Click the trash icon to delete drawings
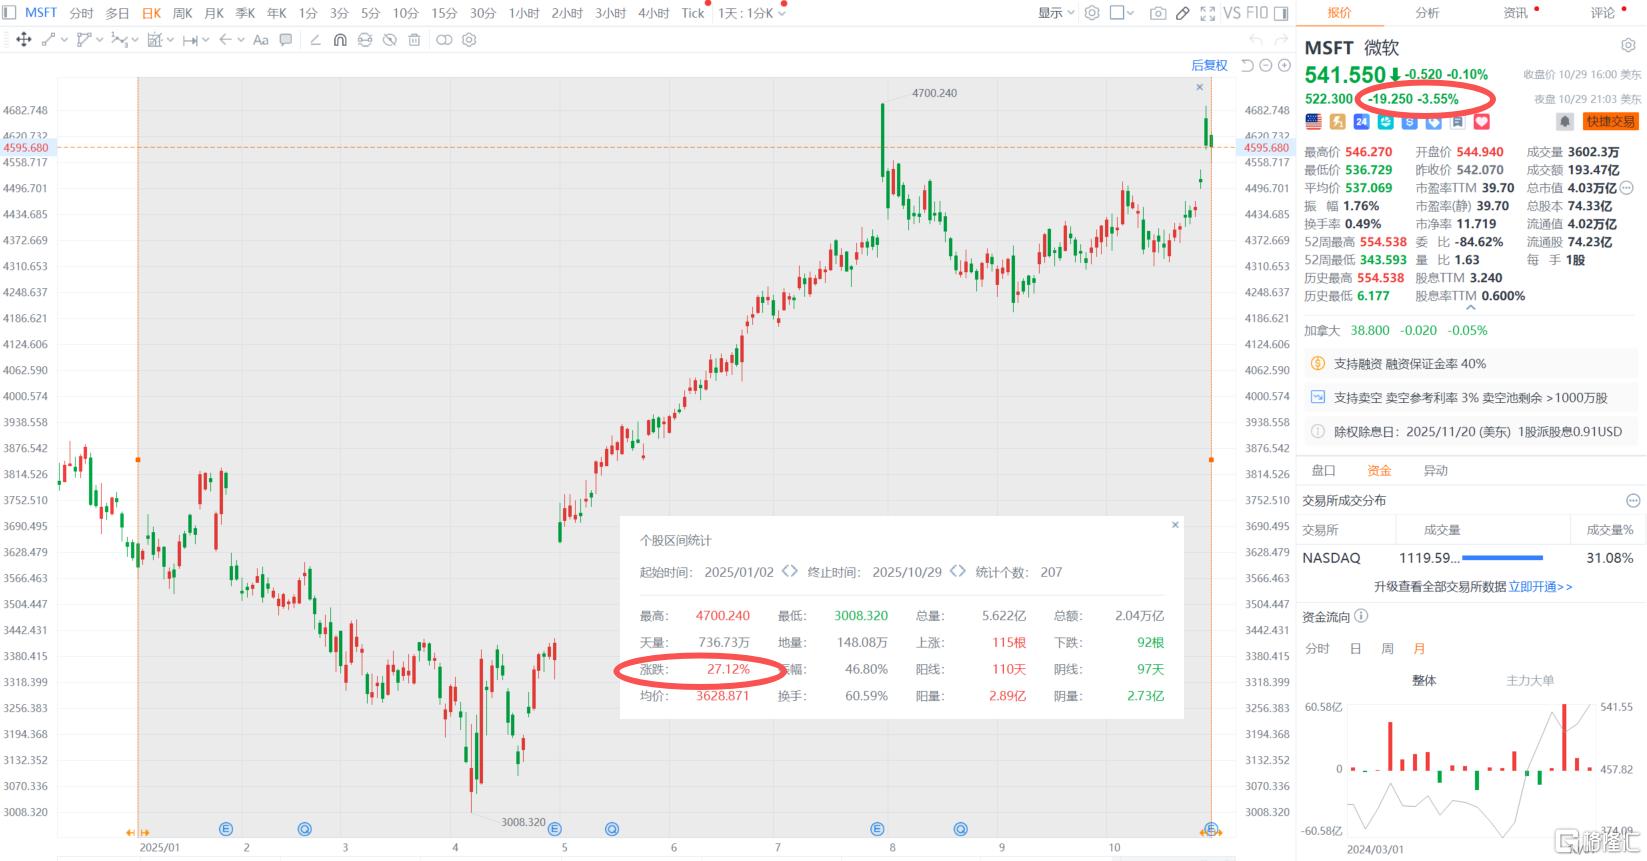1647x861 pixels. tap(414, 40)
